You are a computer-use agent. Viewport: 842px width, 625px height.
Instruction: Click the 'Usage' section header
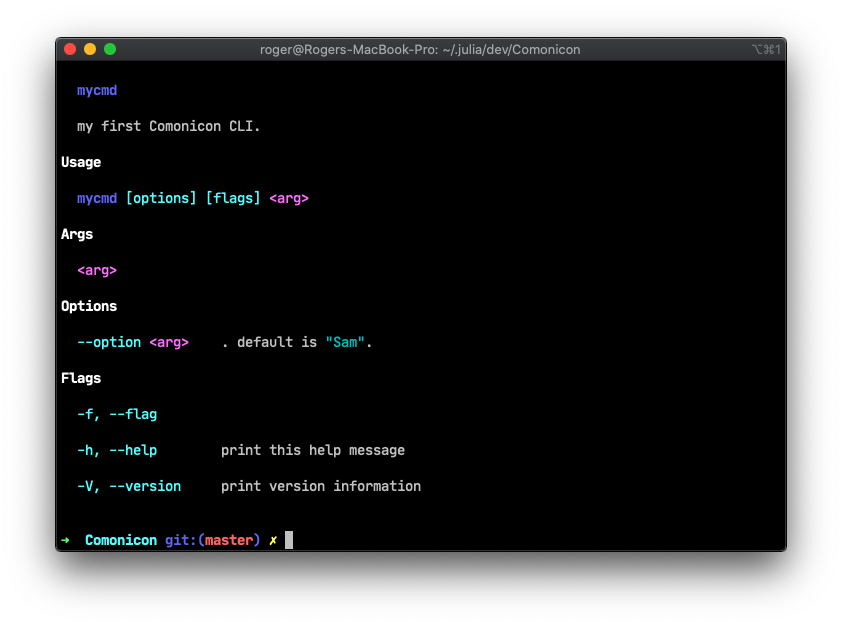click(x=81, y=162)
